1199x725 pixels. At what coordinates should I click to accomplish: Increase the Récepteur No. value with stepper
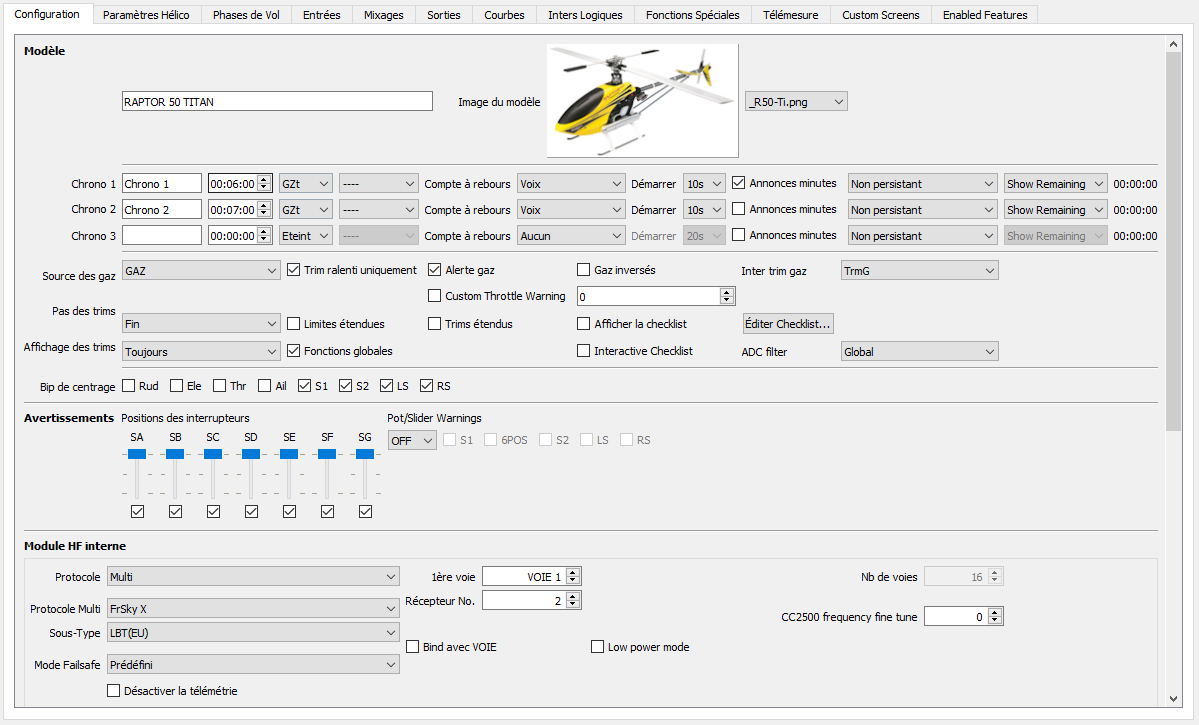click(572, 596)
